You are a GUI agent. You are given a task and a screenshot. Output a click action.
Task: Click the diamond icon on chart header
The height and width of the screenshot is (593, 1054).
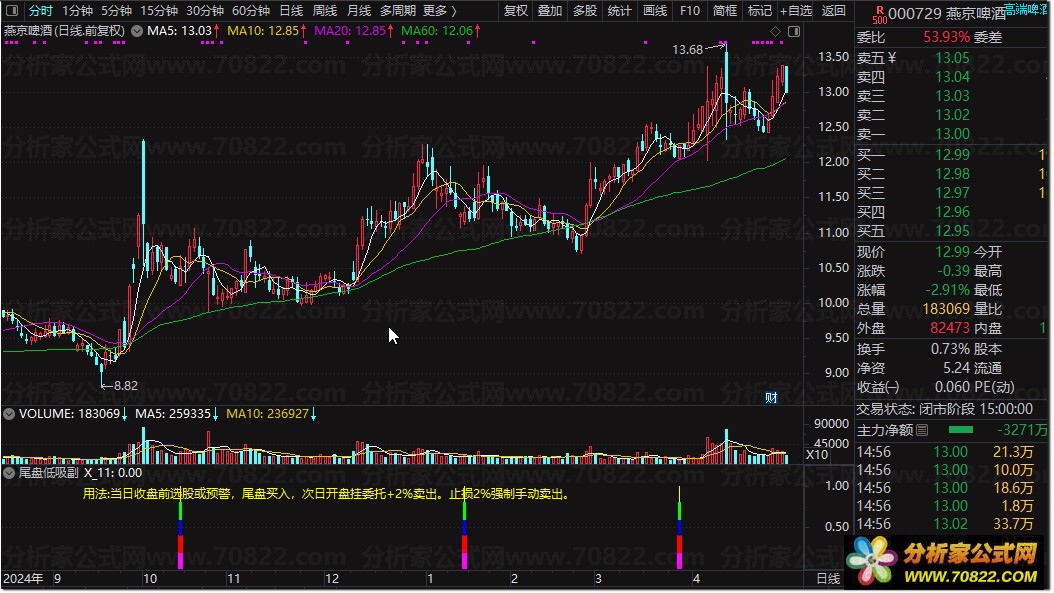775,32
